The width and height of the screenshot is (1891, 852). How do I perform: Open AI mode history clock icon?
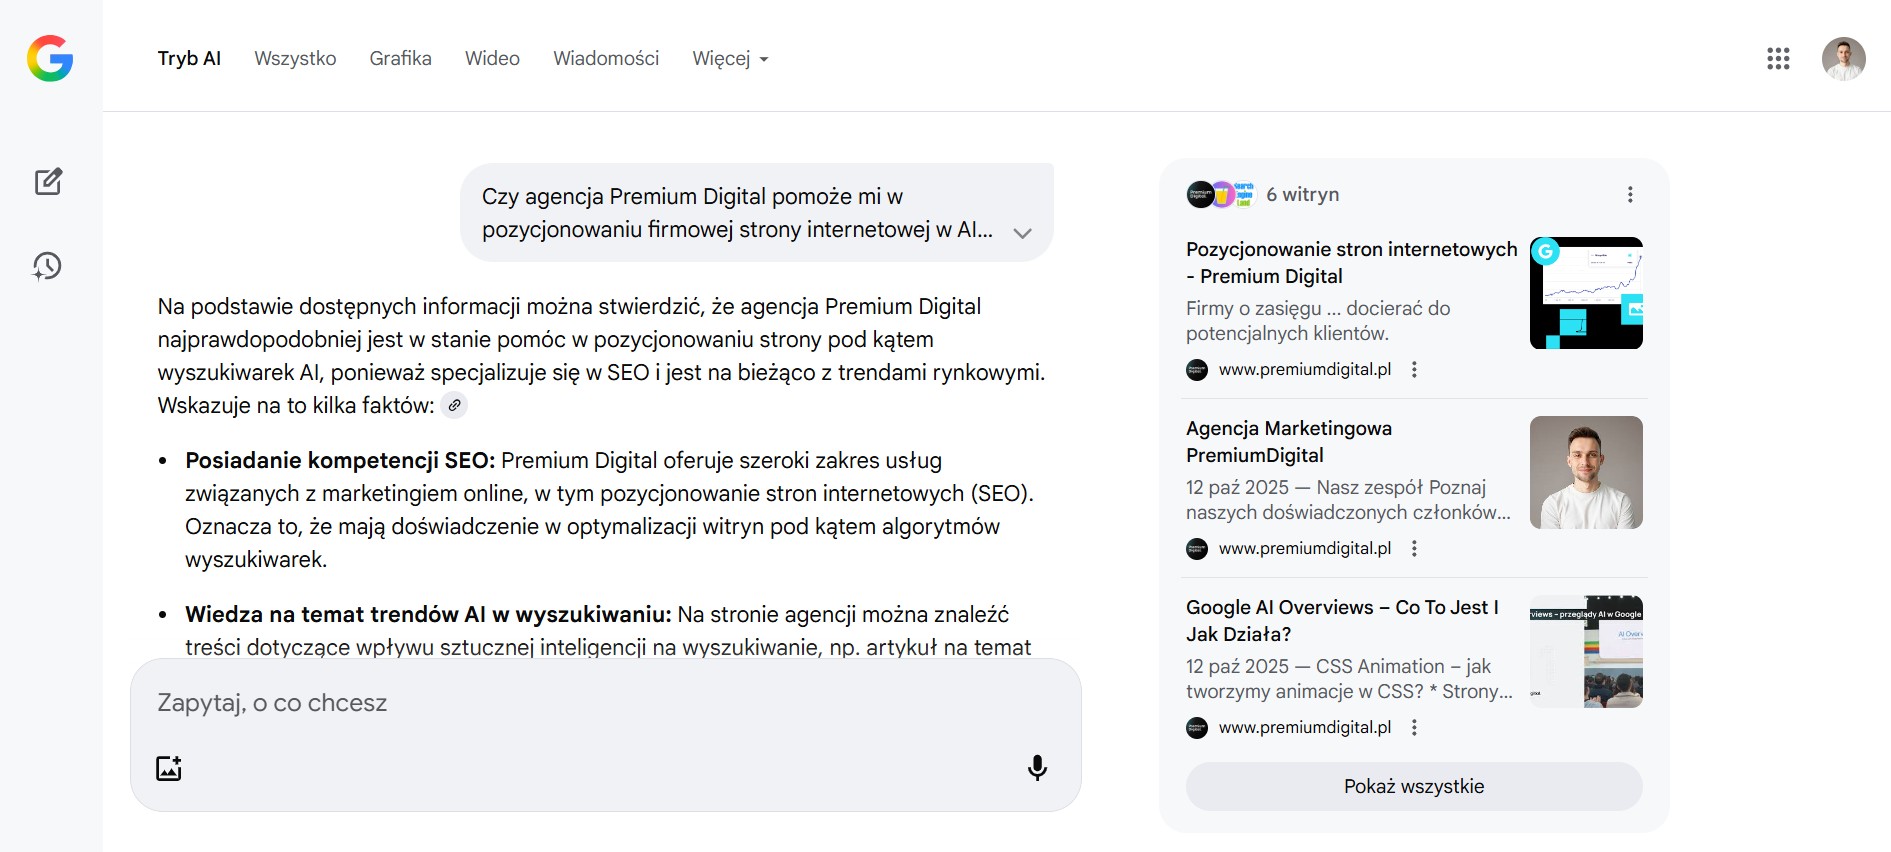pos(48,266)
